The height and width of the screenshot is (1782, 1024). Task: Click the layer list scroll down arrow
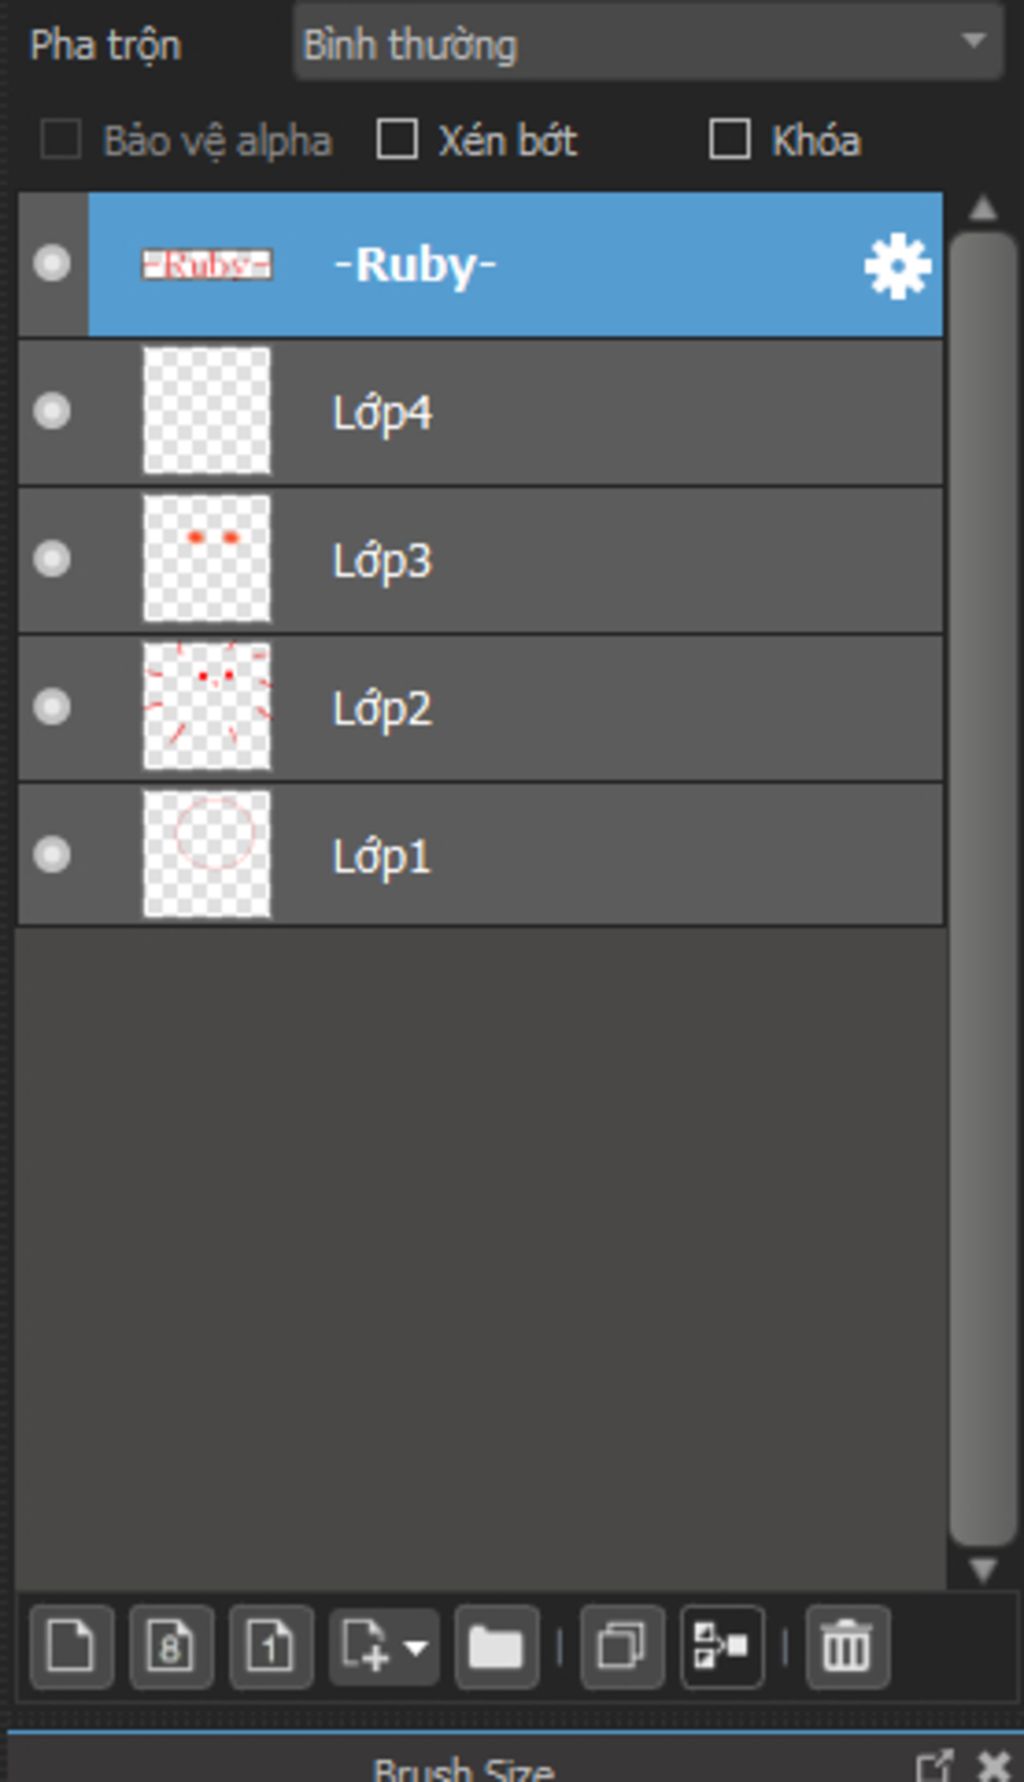point(983,1568)
